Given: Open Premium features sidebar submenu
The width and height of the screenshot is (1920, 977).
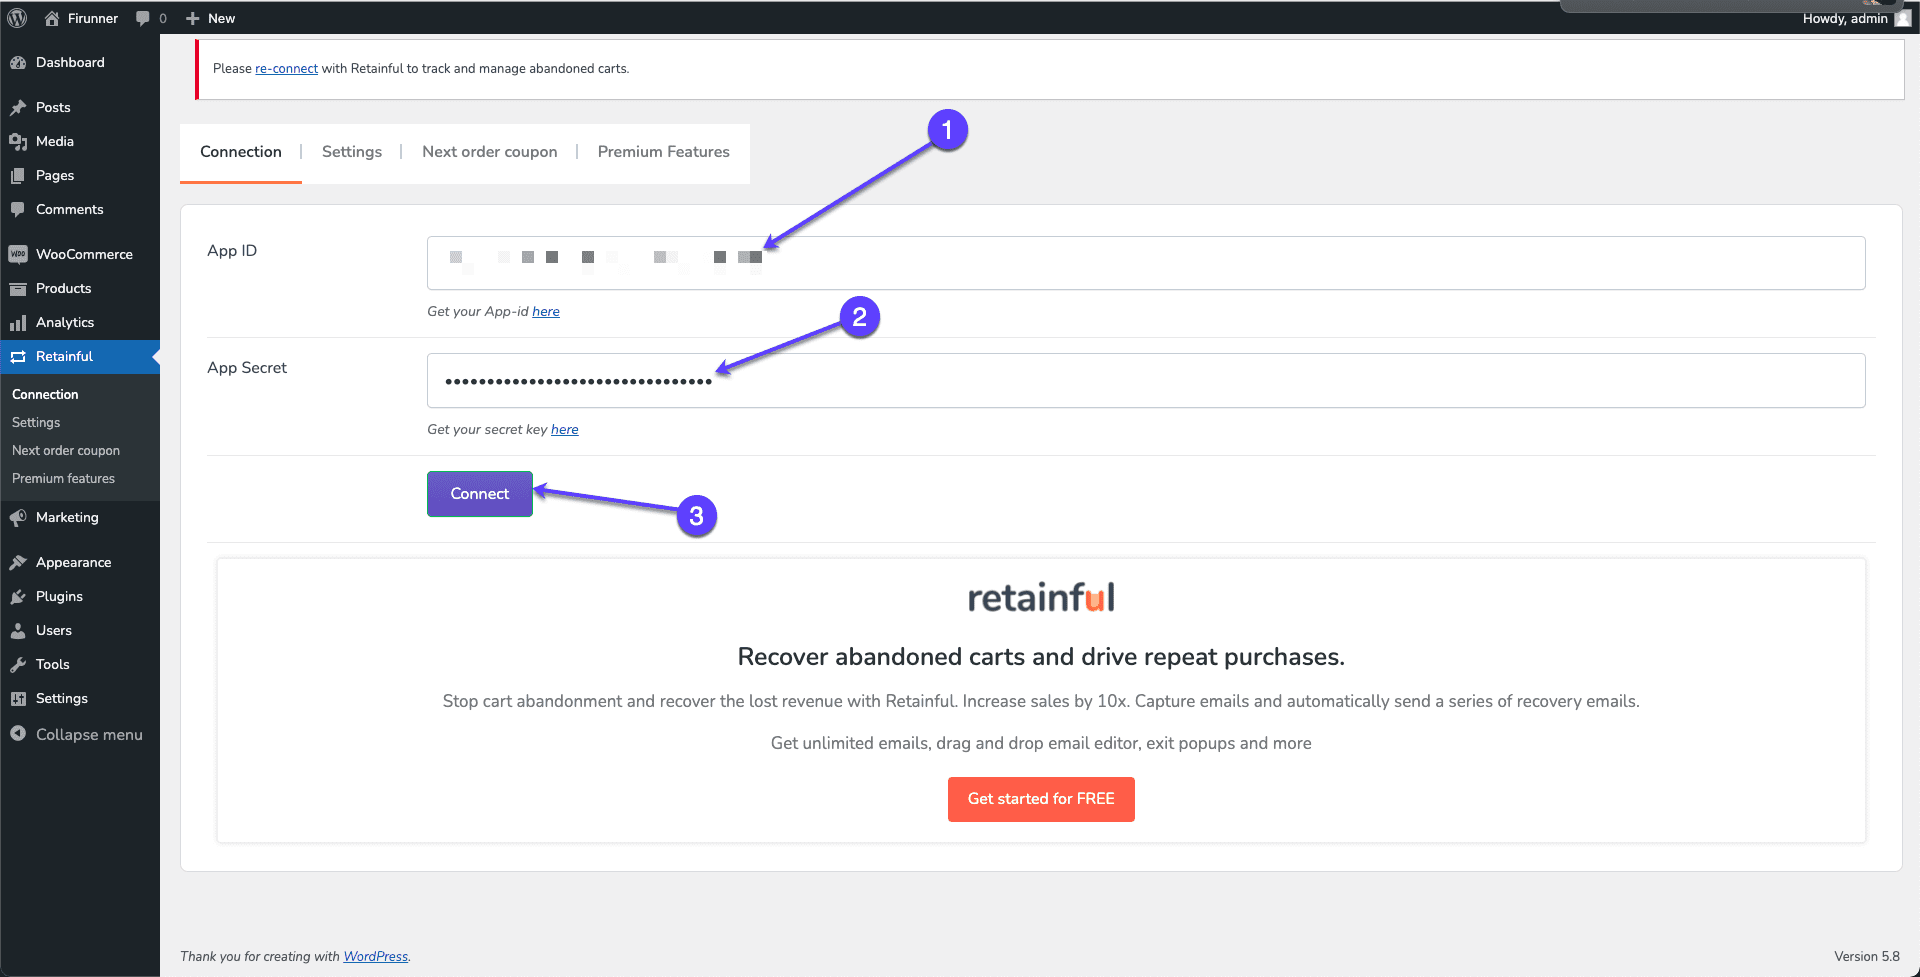Looking at the screenshot, I should pyautogui.click(x=63, y=478).
